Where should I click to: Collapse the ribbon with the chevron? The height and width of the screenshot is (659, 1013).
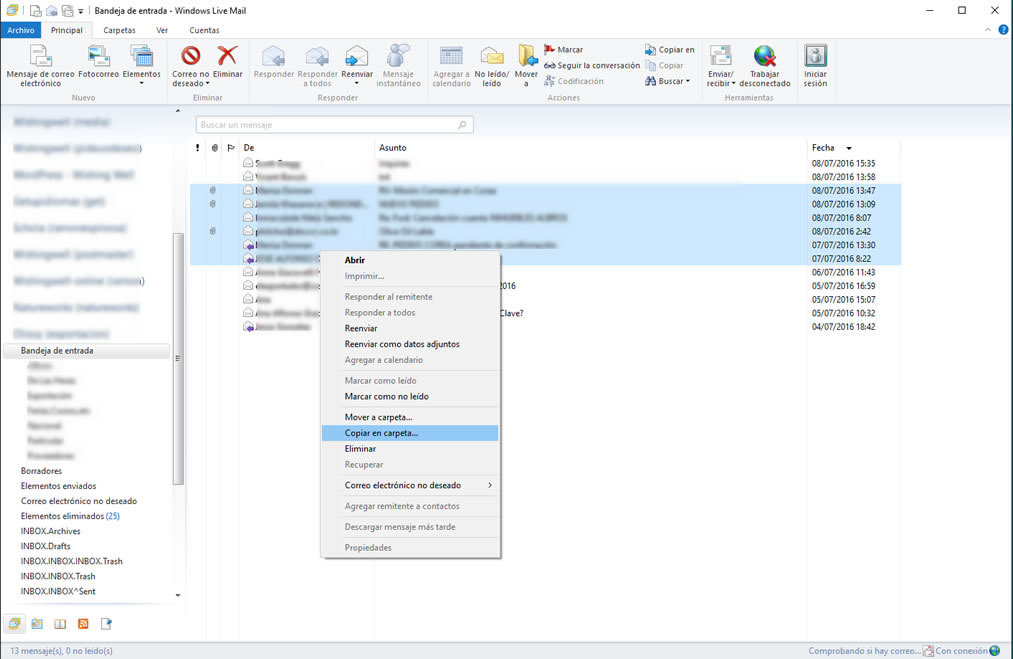point(987,30)
